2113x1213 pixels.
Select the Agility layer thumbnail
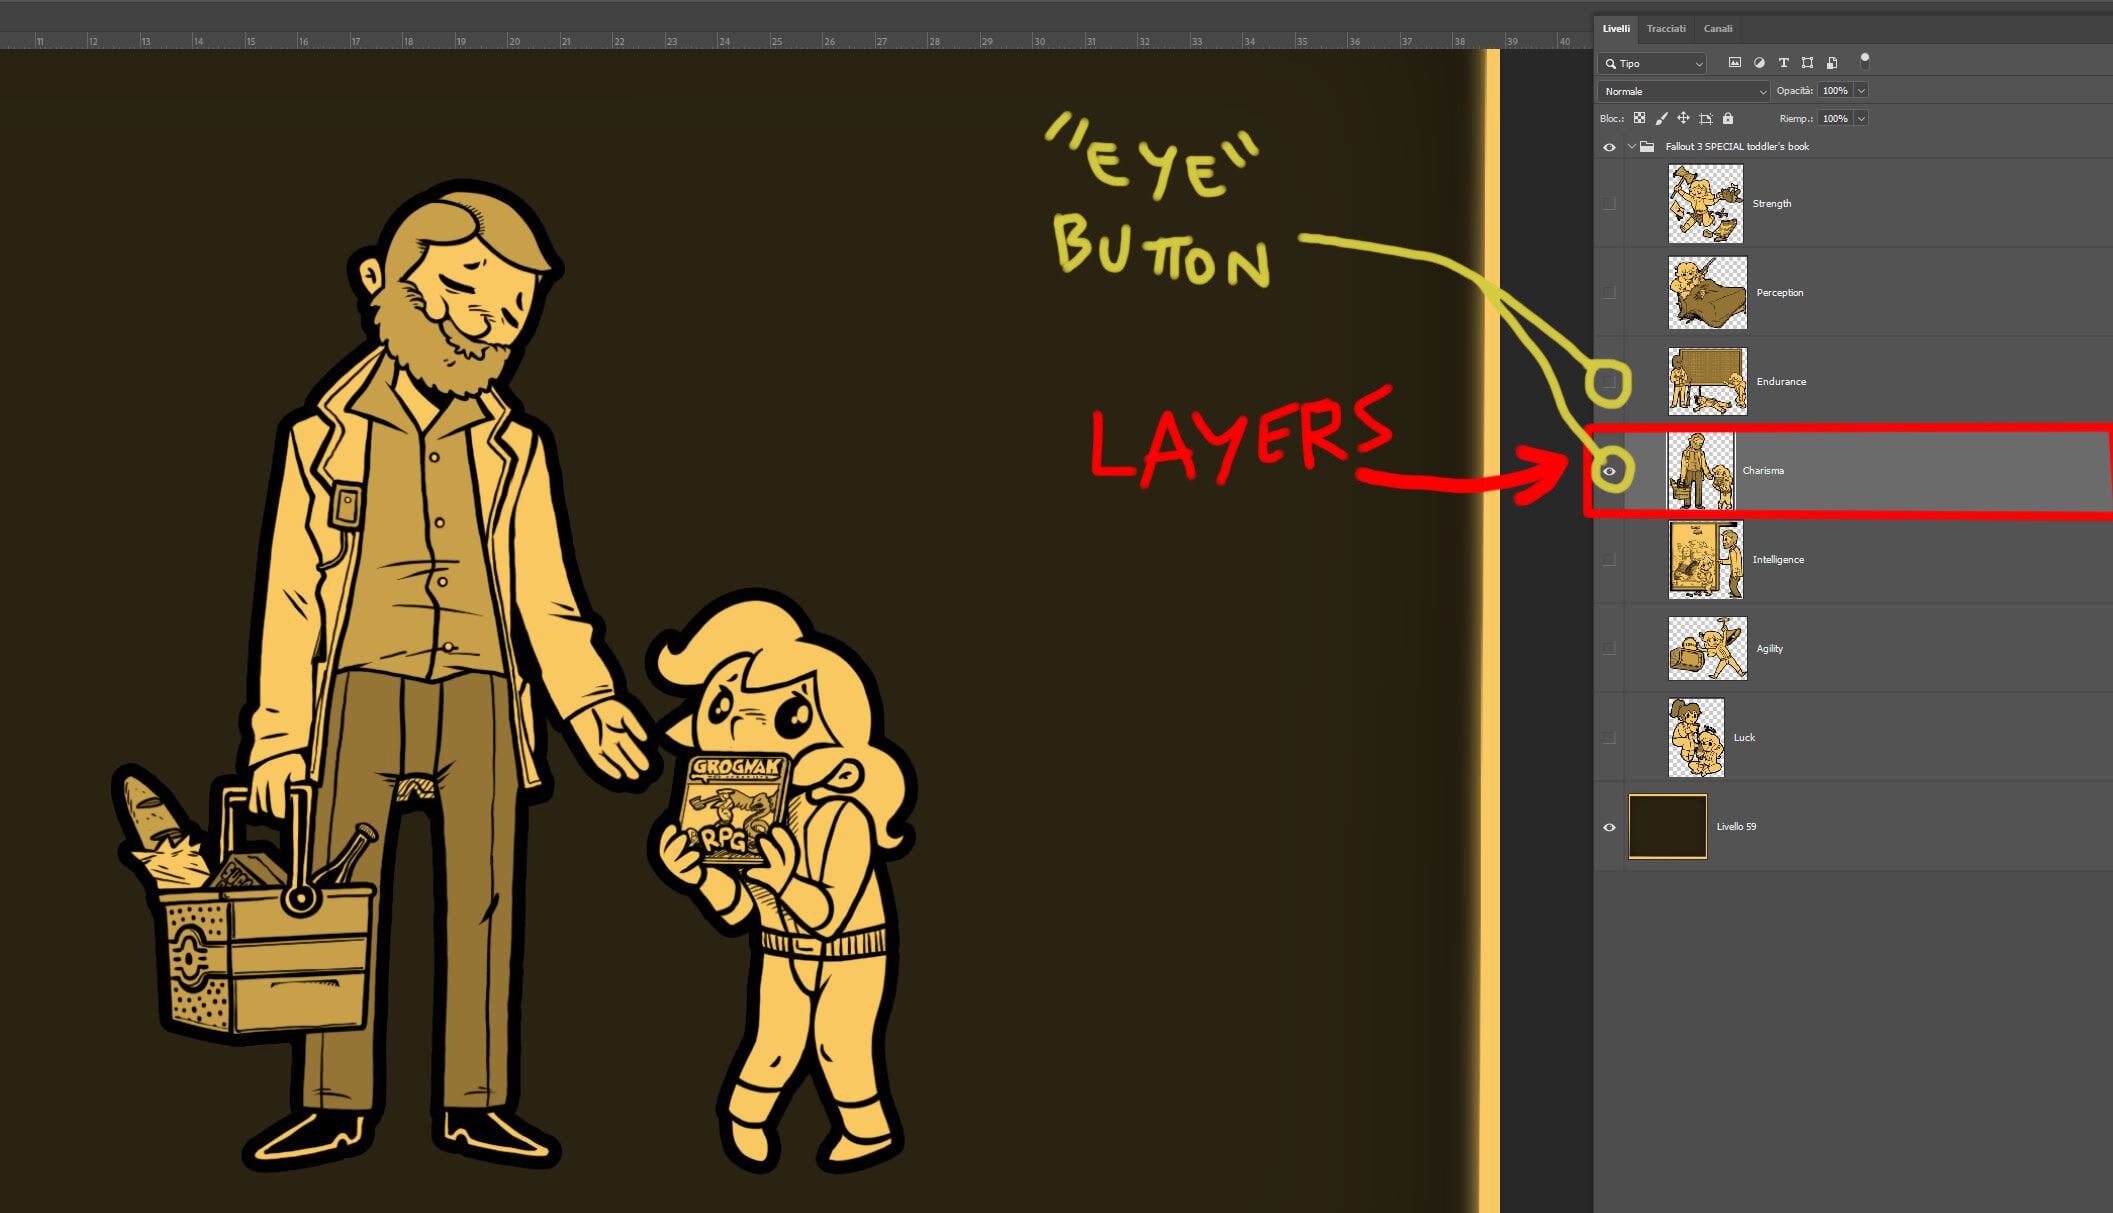pyautogui.click(x=1708, y=648)
